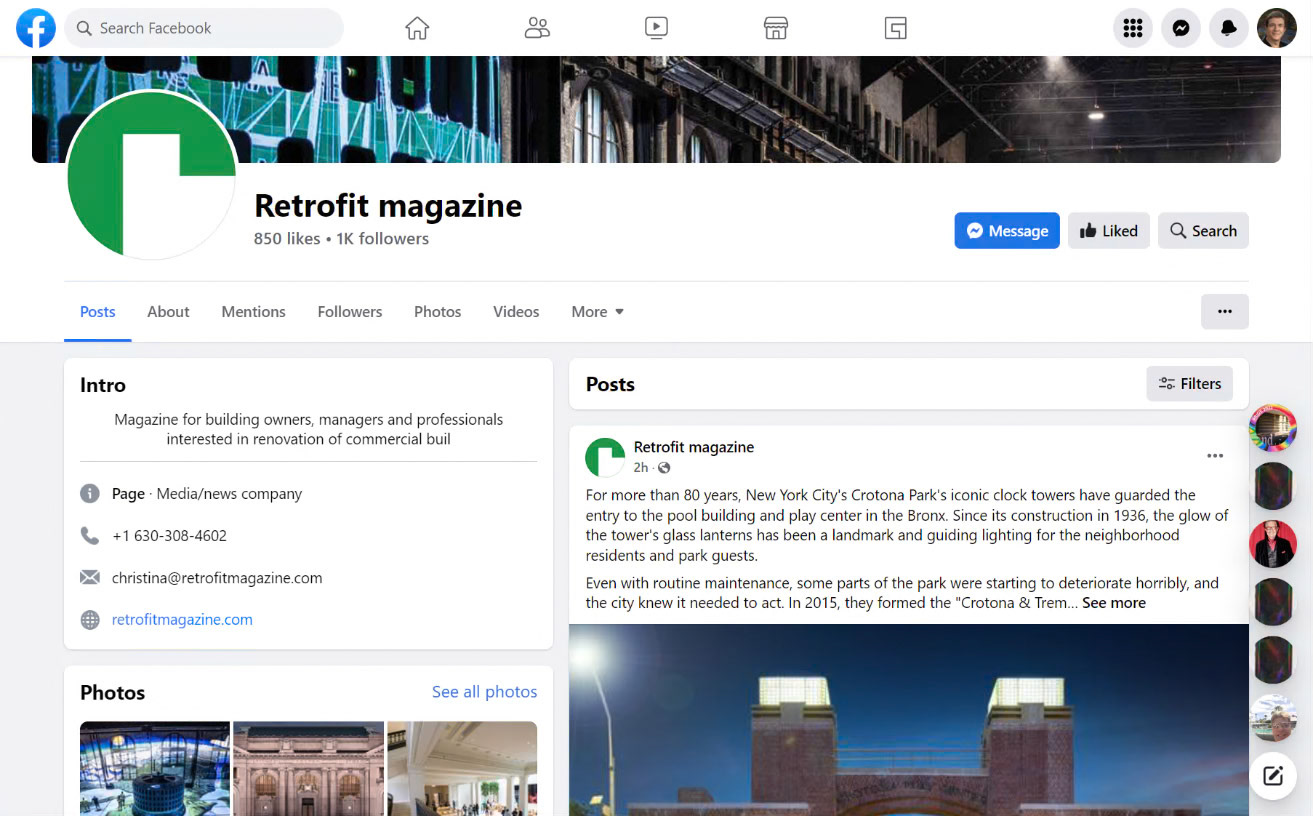Open the Posts Filters button
Image resolution: width=1313 pixels, height=816 pixels.
point(1190,384)
